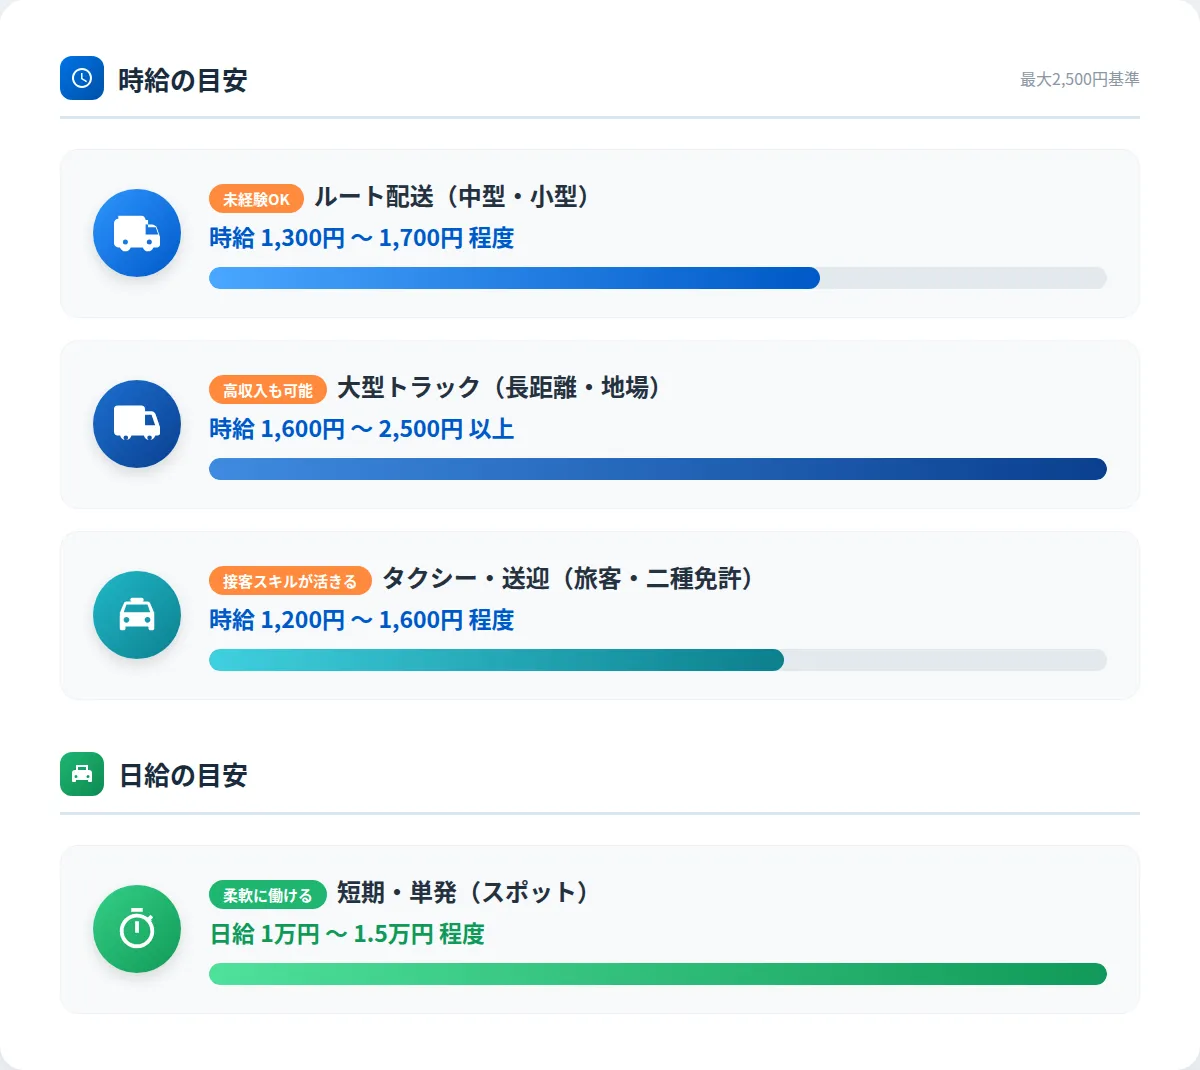
Task: Click the large truck icon for 大型トラック
Action: pos(137,424)
